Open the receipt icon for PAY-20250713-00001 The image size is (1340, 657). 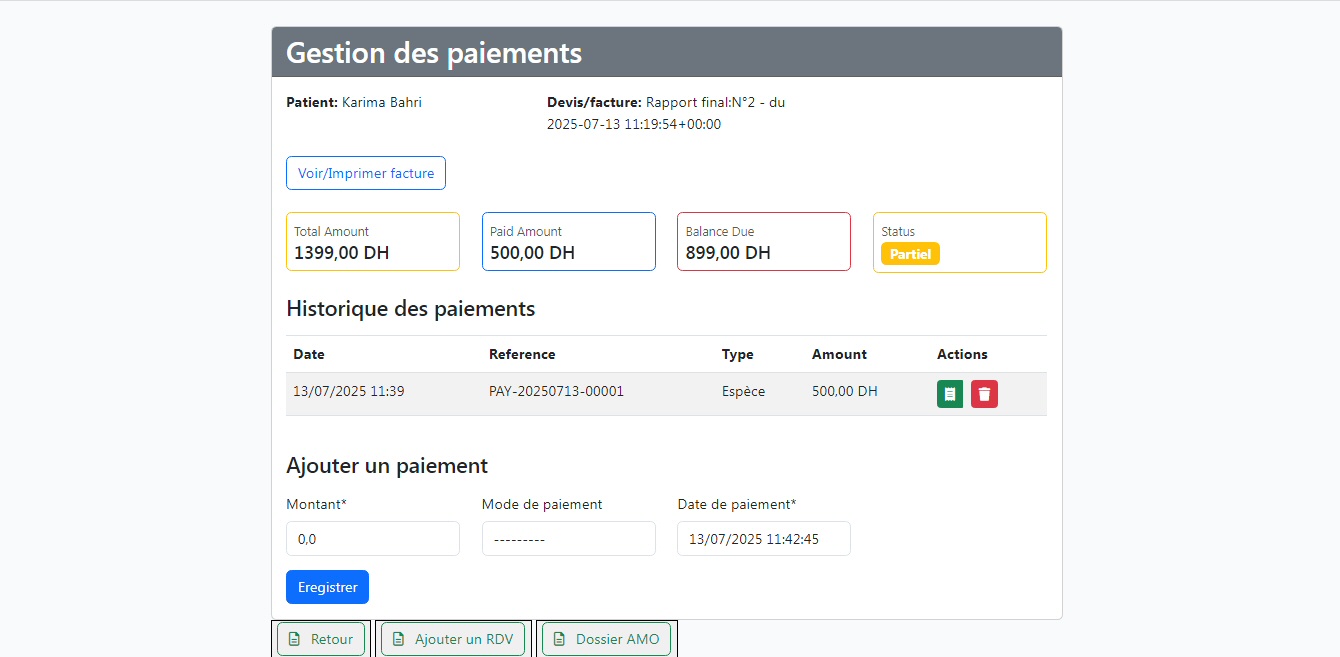click(950, 394)
